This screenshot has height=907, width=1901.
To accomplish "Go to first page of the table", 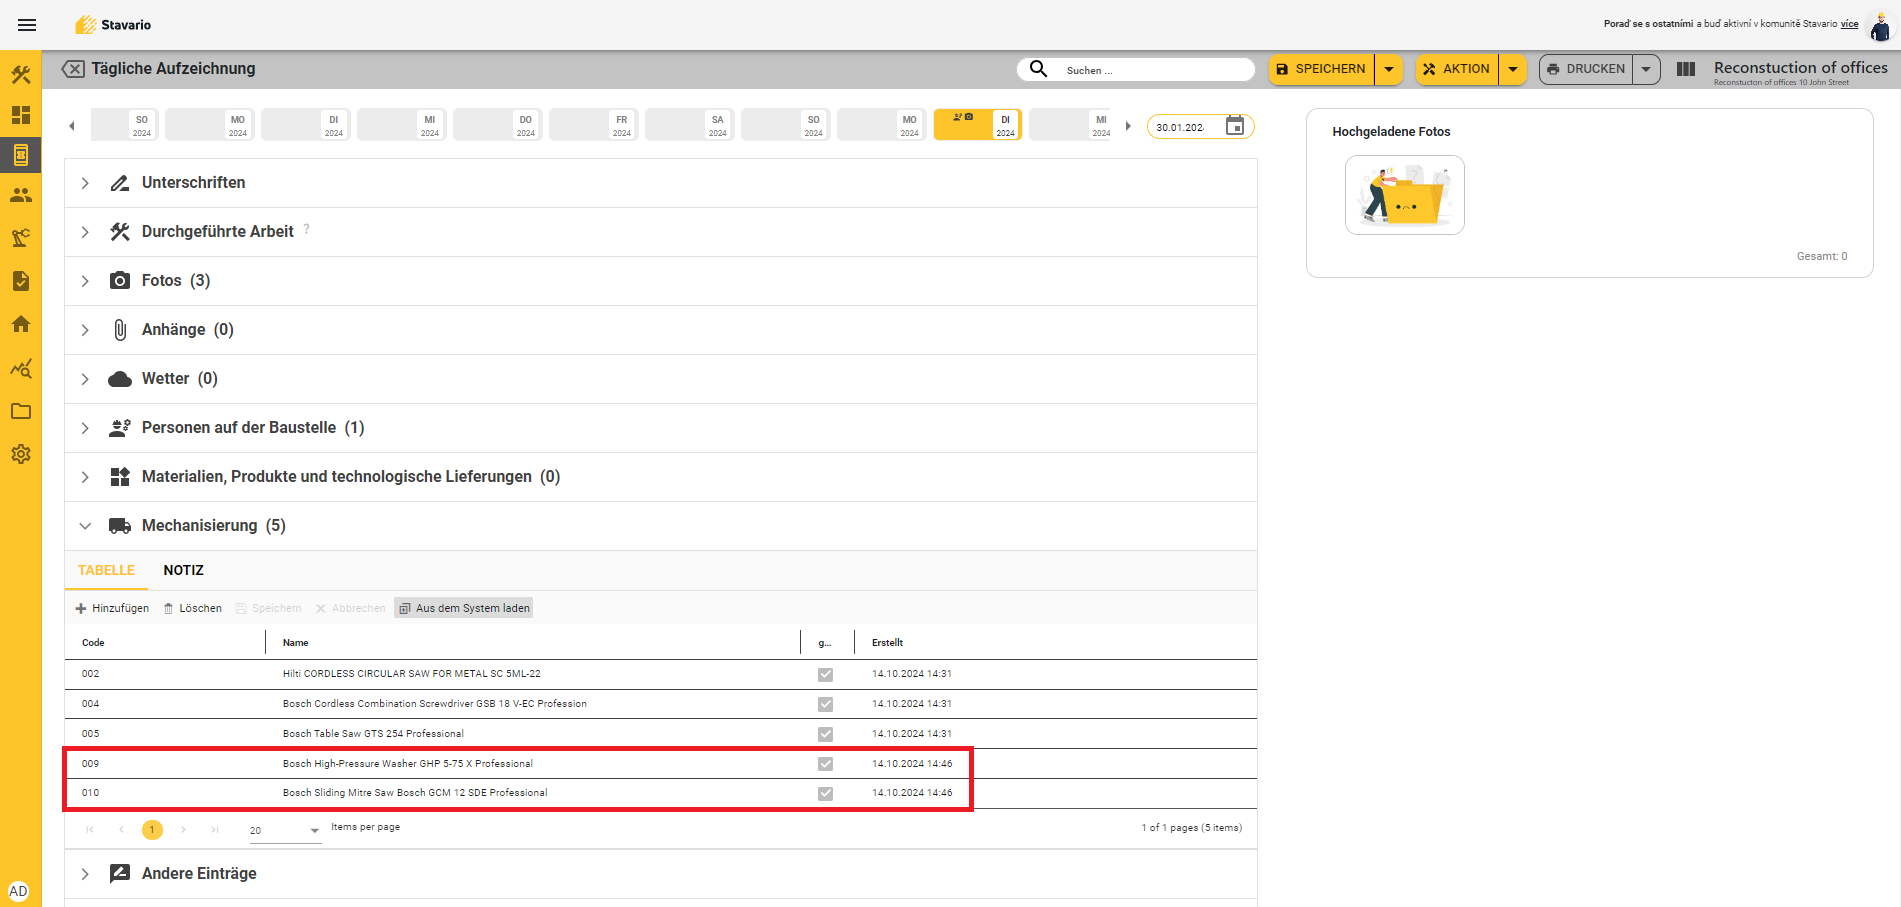I will 90,830.
